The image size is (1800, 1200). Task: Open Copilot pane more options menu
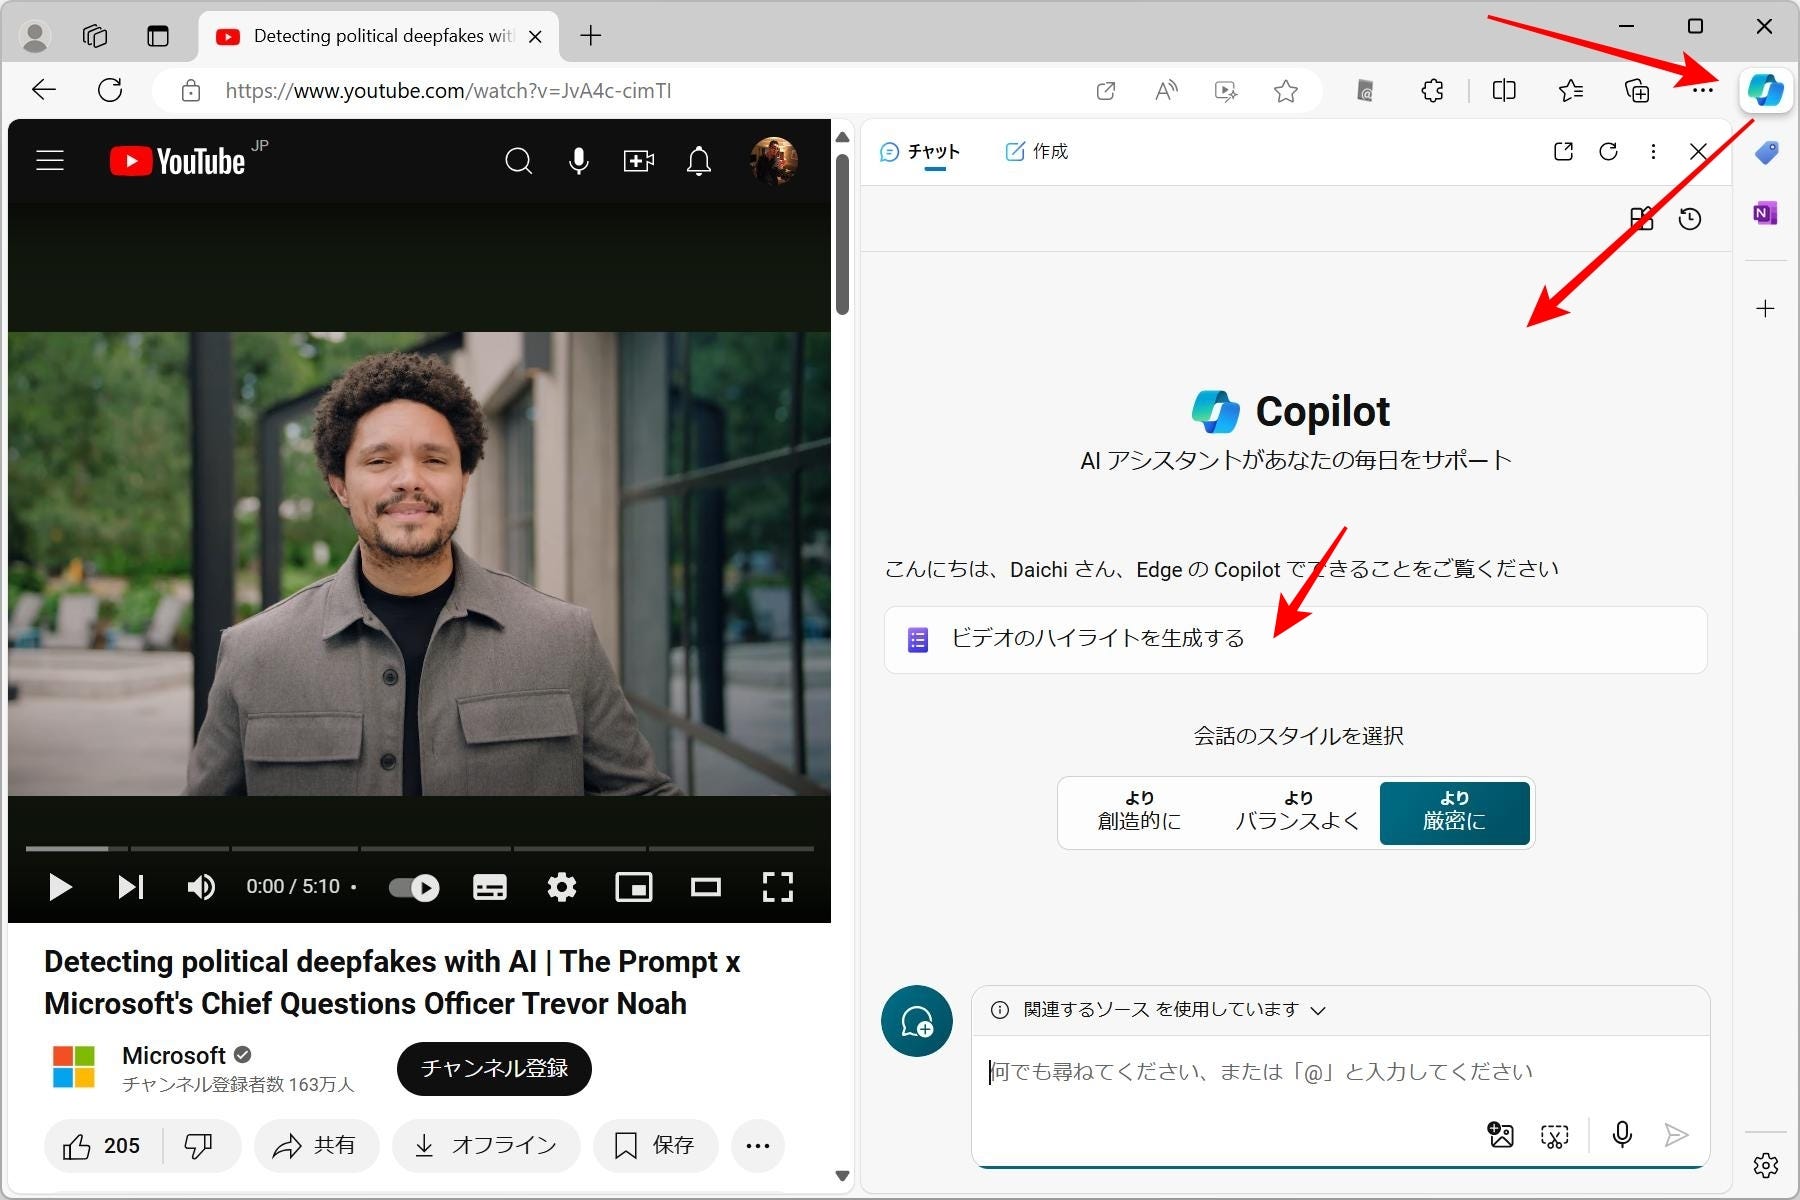pos(1653,151)
